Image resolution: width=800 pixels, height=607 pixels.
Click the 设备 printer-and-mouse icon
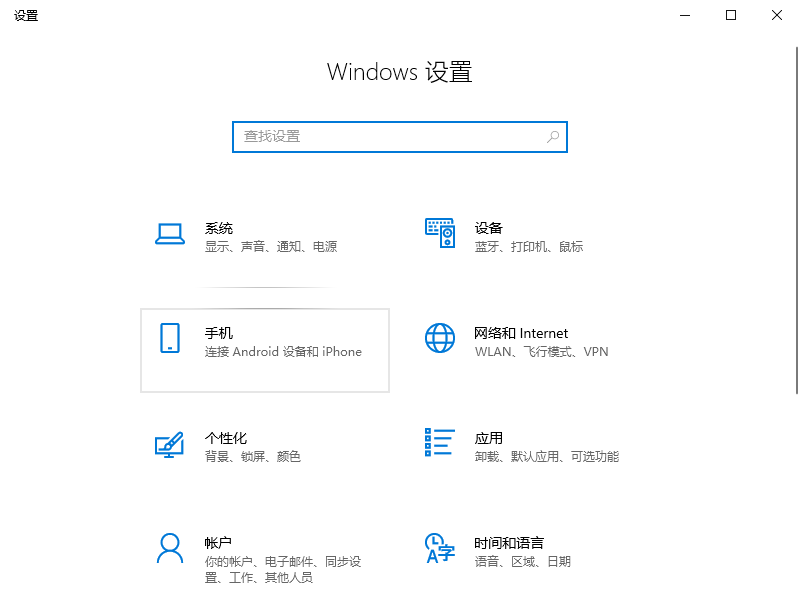(x=439, y=232)
